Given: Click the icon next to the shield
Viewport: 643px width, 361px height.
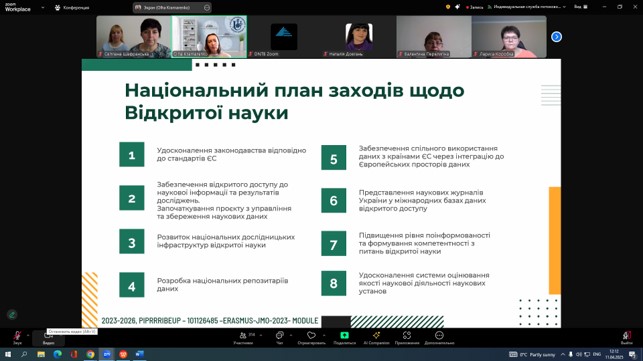Looking at the screenshot, I should tap(458, 7).
